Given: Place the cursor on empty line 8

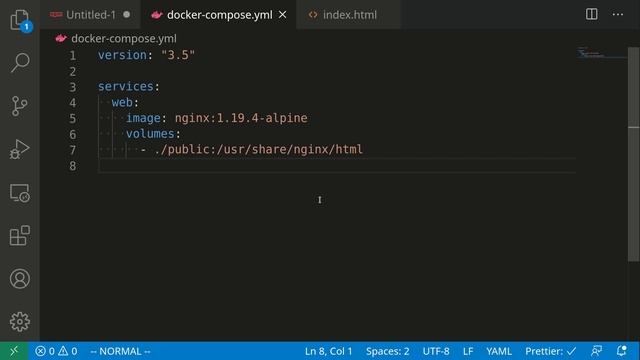Looking at the screenshot, I should tap(337, 166).
